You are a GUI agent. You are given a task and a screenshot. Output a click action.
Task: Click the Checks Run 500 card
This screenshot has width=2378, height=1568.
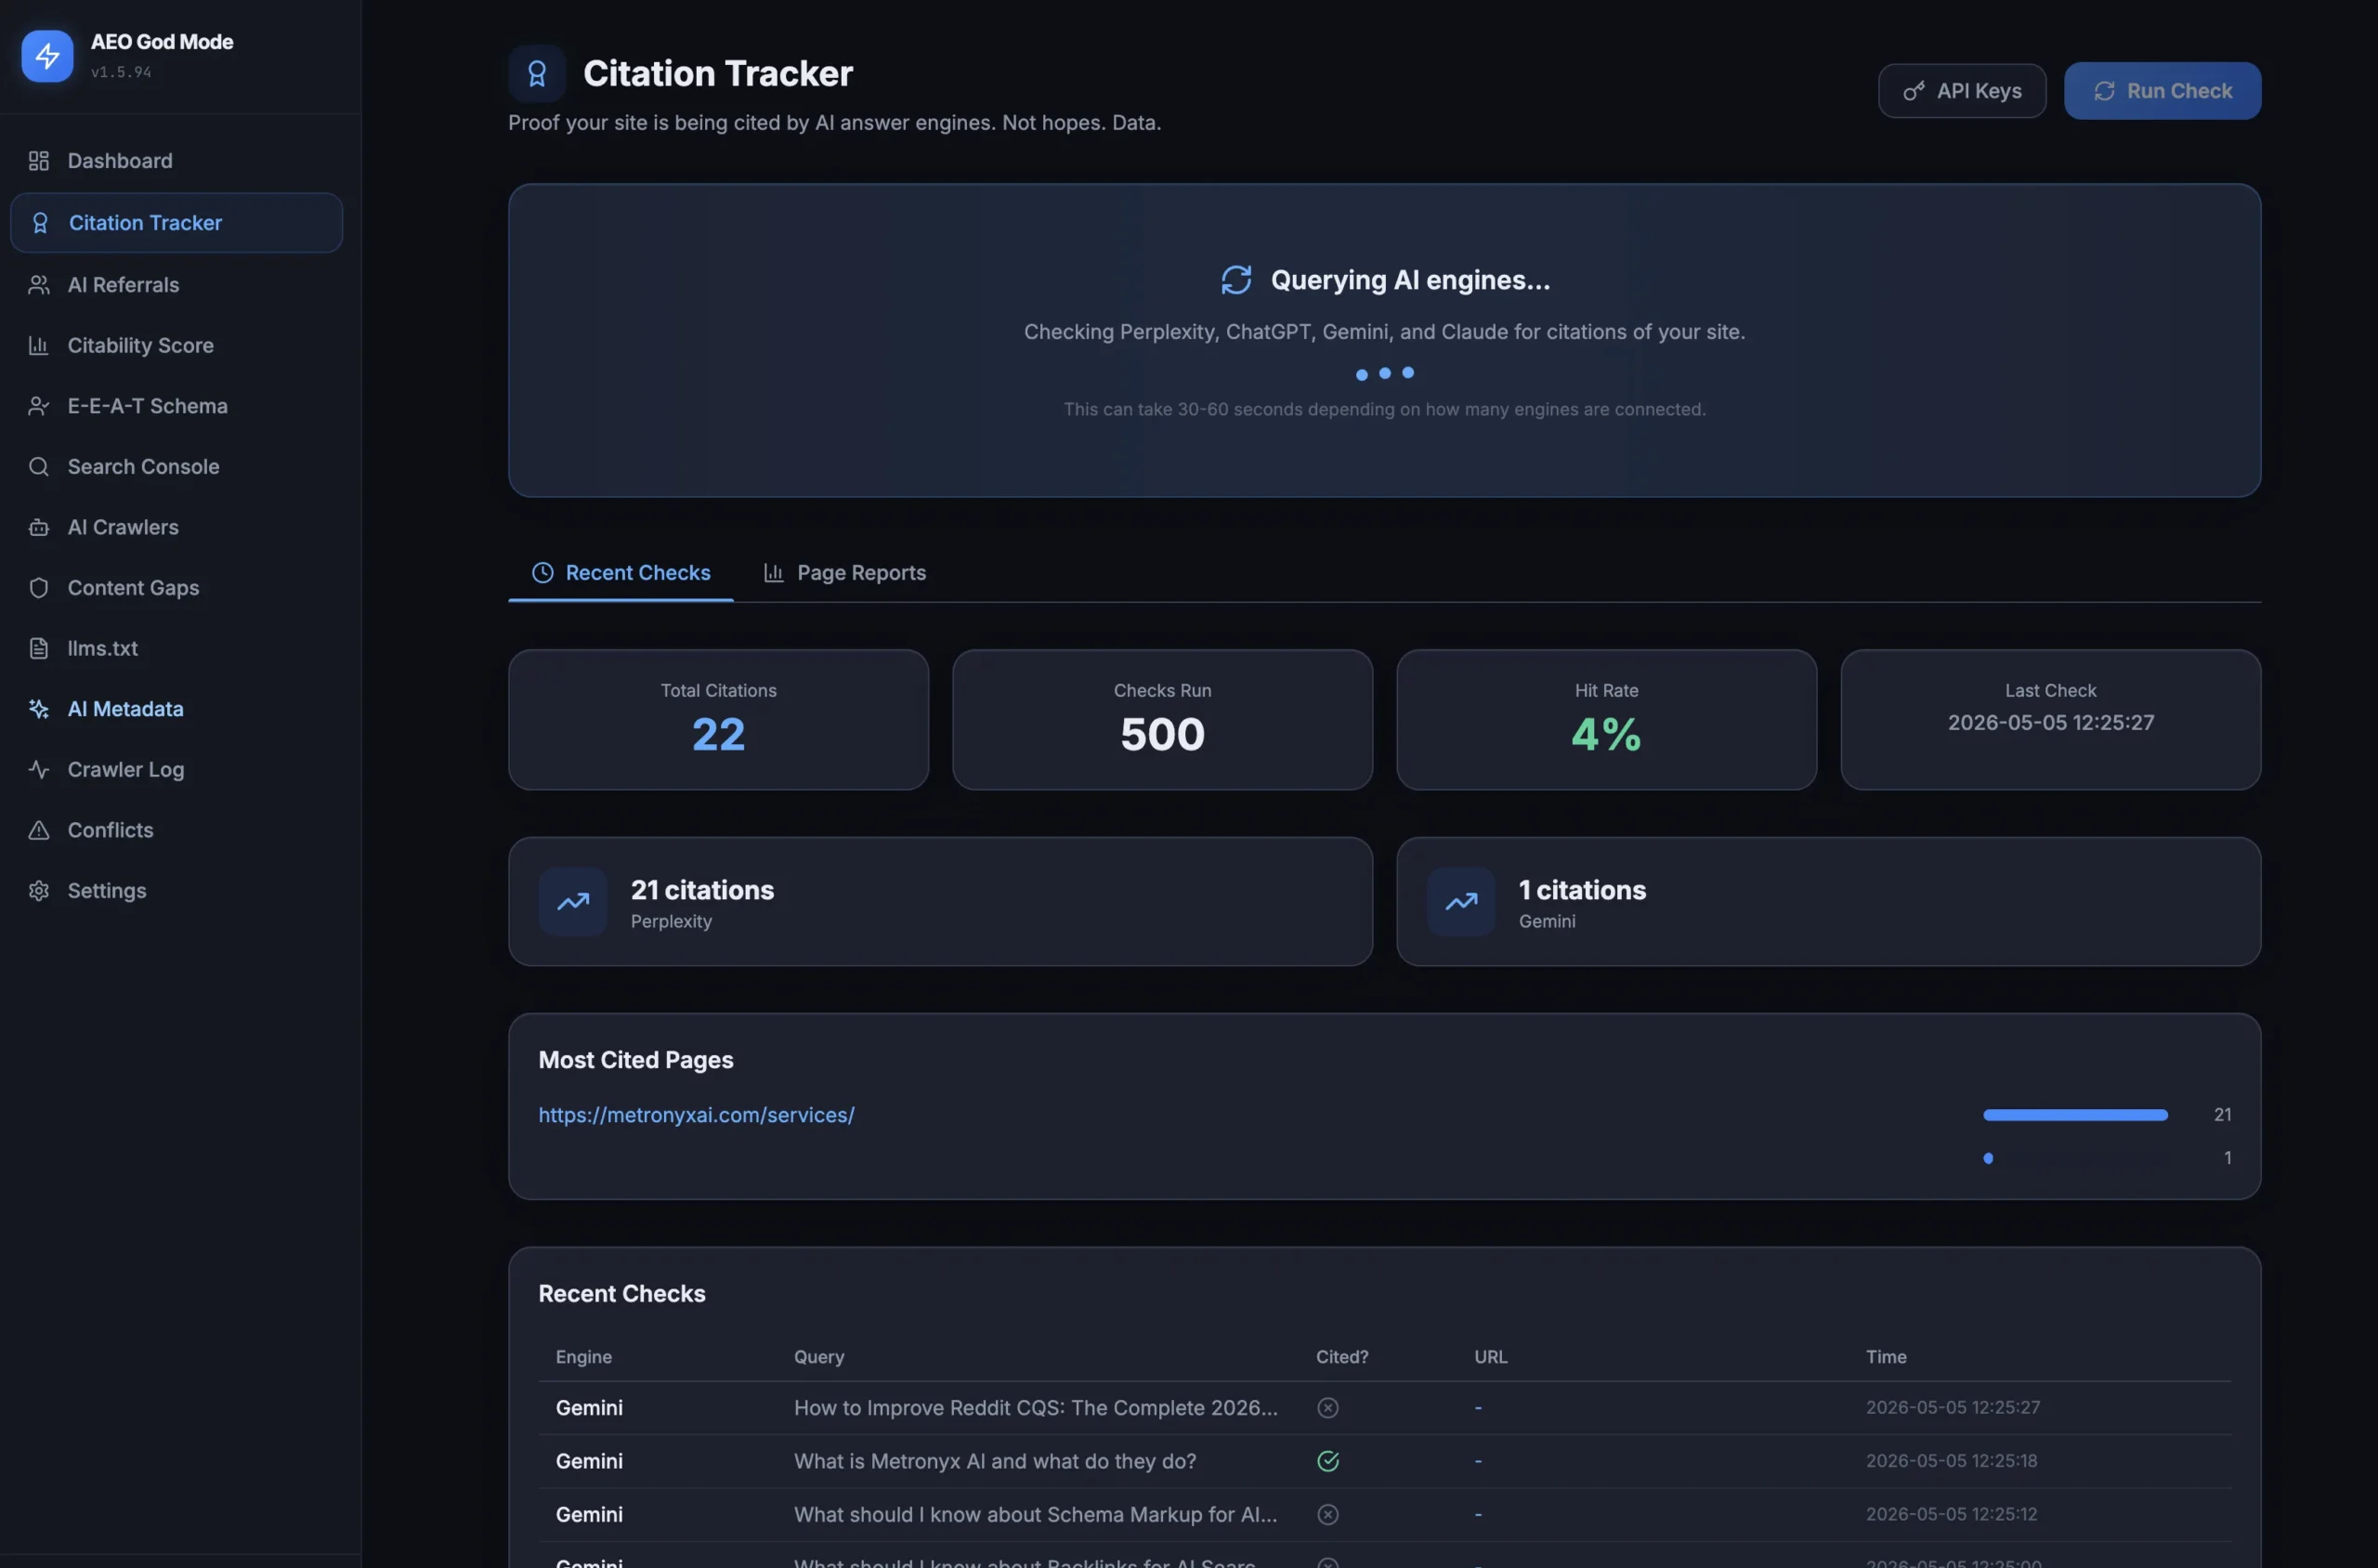pyautogui.click(x=1163, y=720)
